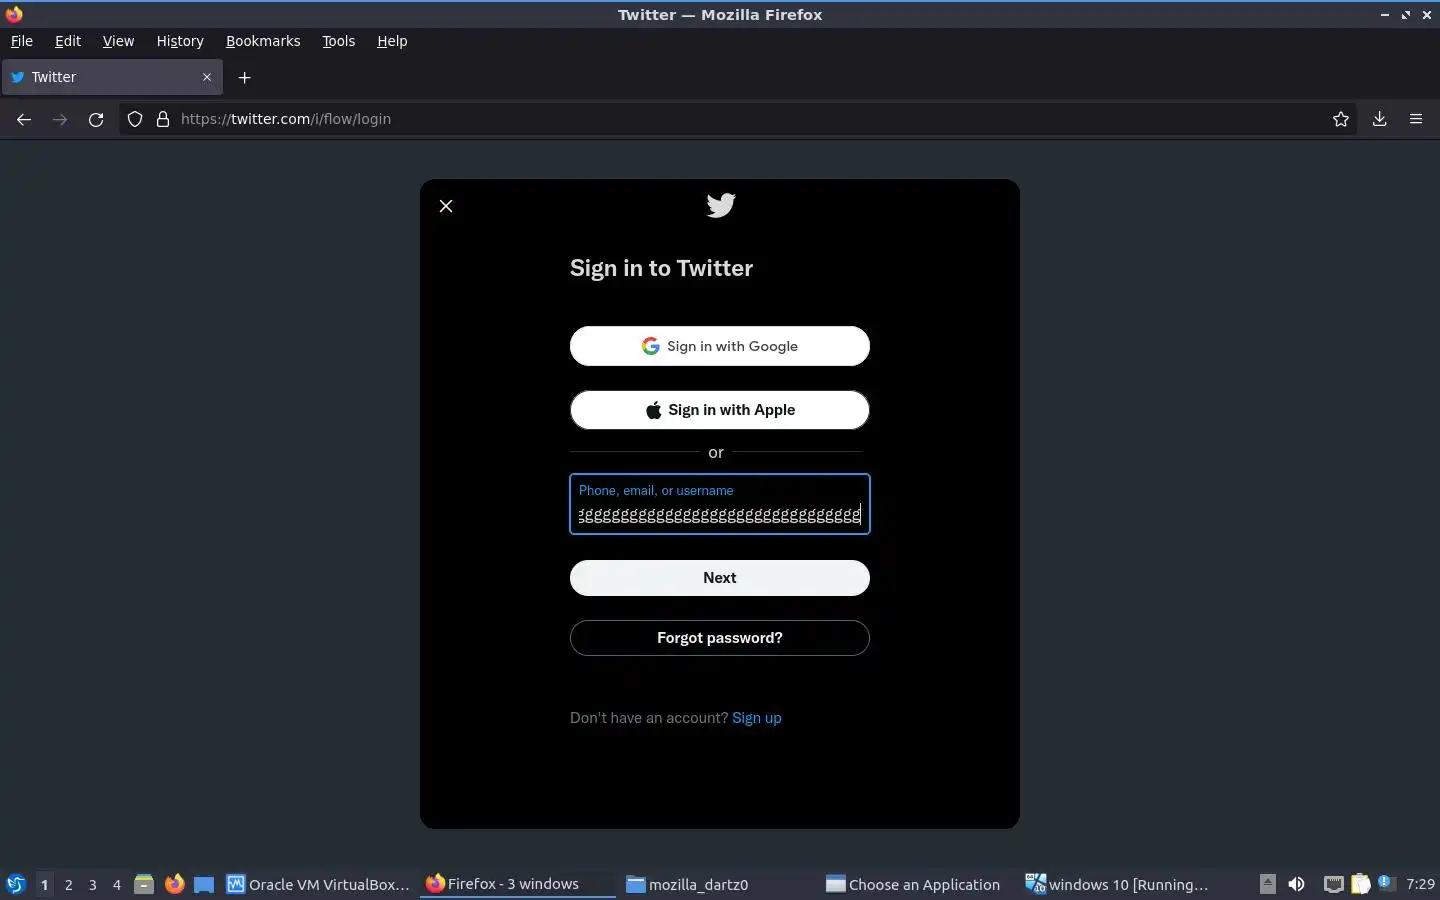Bookmark this page with the star icon
Screen dimensions: 1440x900
1341,119
